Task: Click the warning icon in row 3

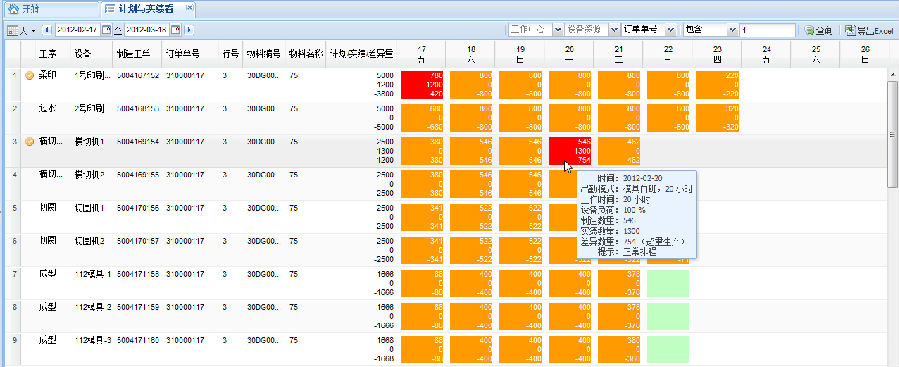Action: (x=30, y=141)
